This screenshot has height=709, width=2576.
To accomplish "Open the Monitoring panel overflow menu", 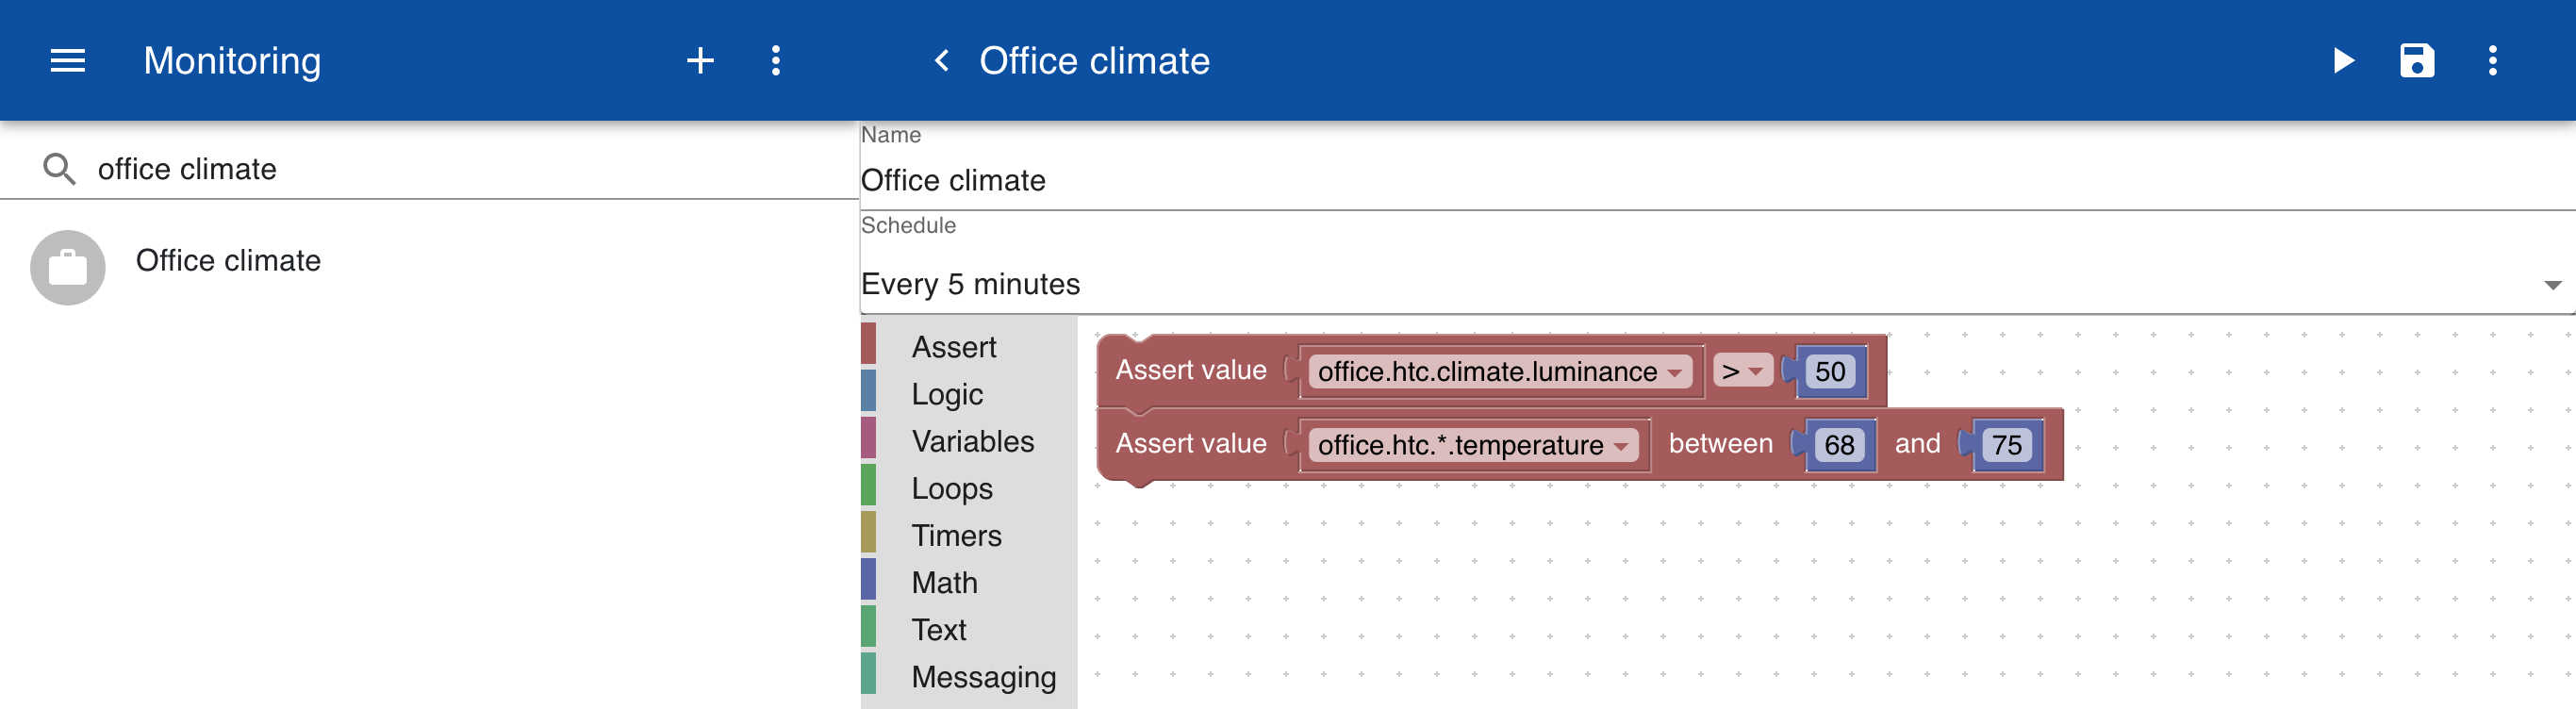I will coord(776,61).
